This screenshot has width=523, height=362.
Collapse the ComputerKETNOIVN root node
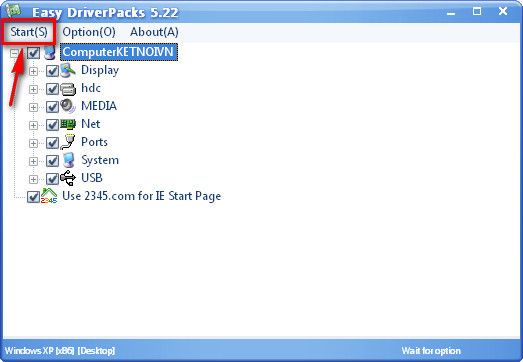pyautogui.click(x=14, y=53)
